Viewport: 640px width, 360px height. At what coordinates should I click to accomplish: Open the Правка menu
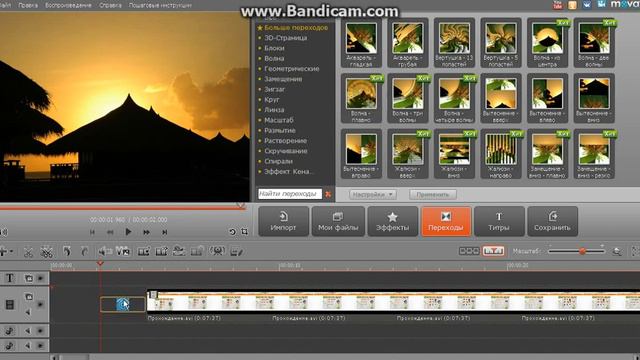click(28, 5)
